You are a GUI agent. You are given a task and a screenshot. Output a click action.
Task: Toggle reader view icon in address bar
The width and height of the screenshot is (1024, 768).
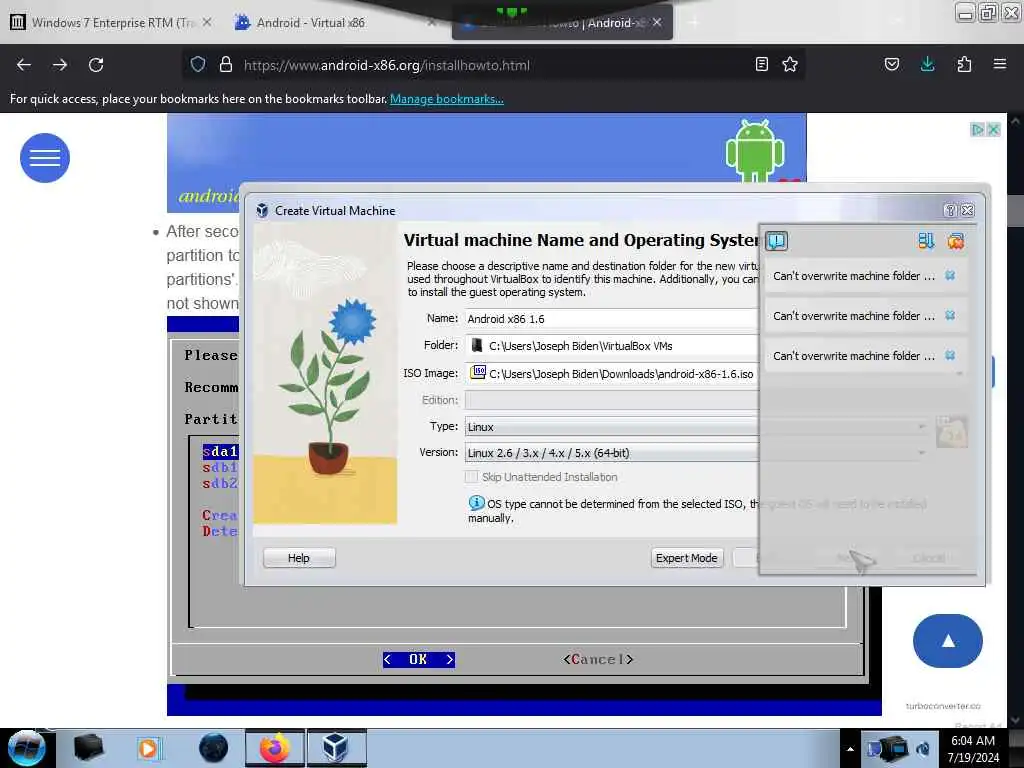tap(761, 65)
